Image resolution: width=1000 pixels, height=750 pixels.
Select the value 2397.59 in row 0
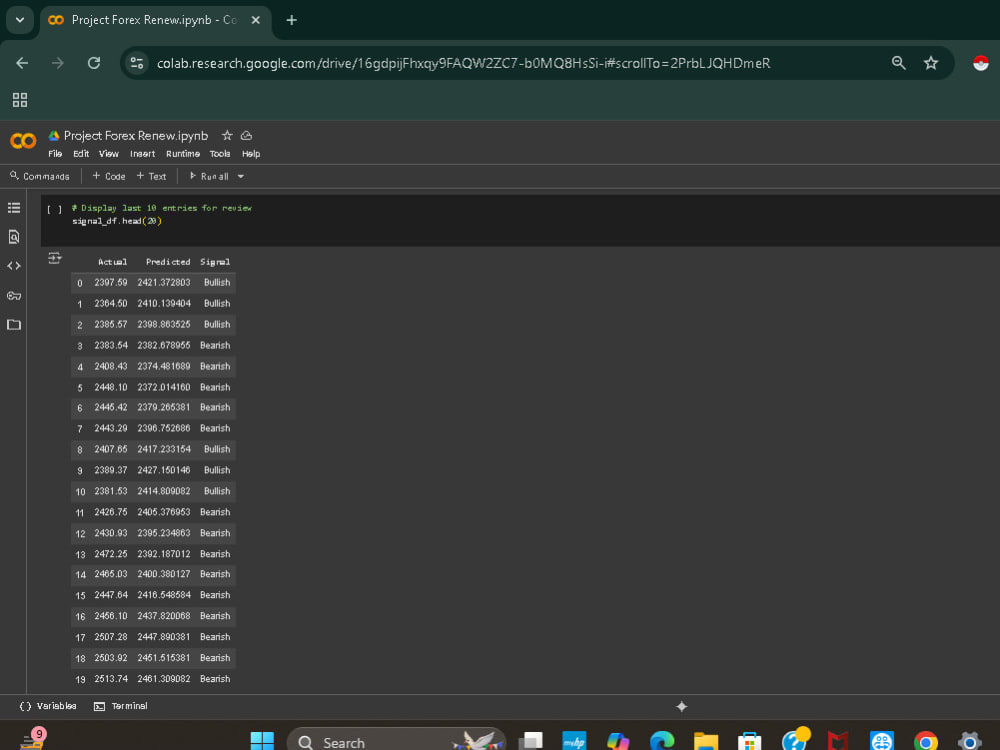(x=111, y=283)
